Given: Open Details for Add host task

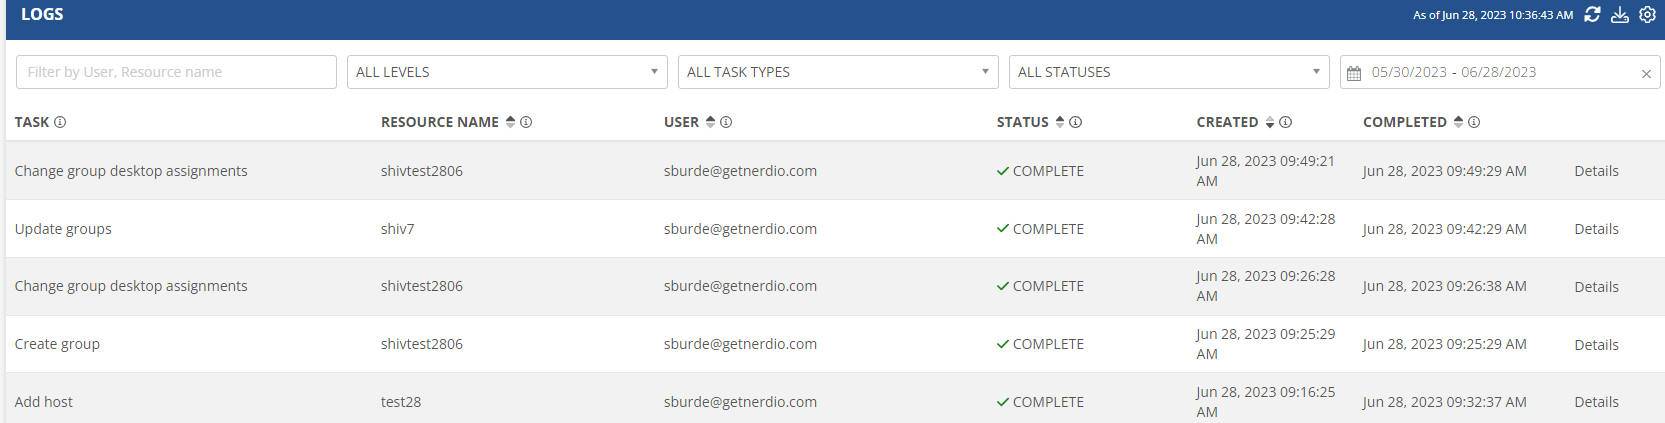Looking at the screenshot, I should pyautogui.click(x=1596, y=402).
